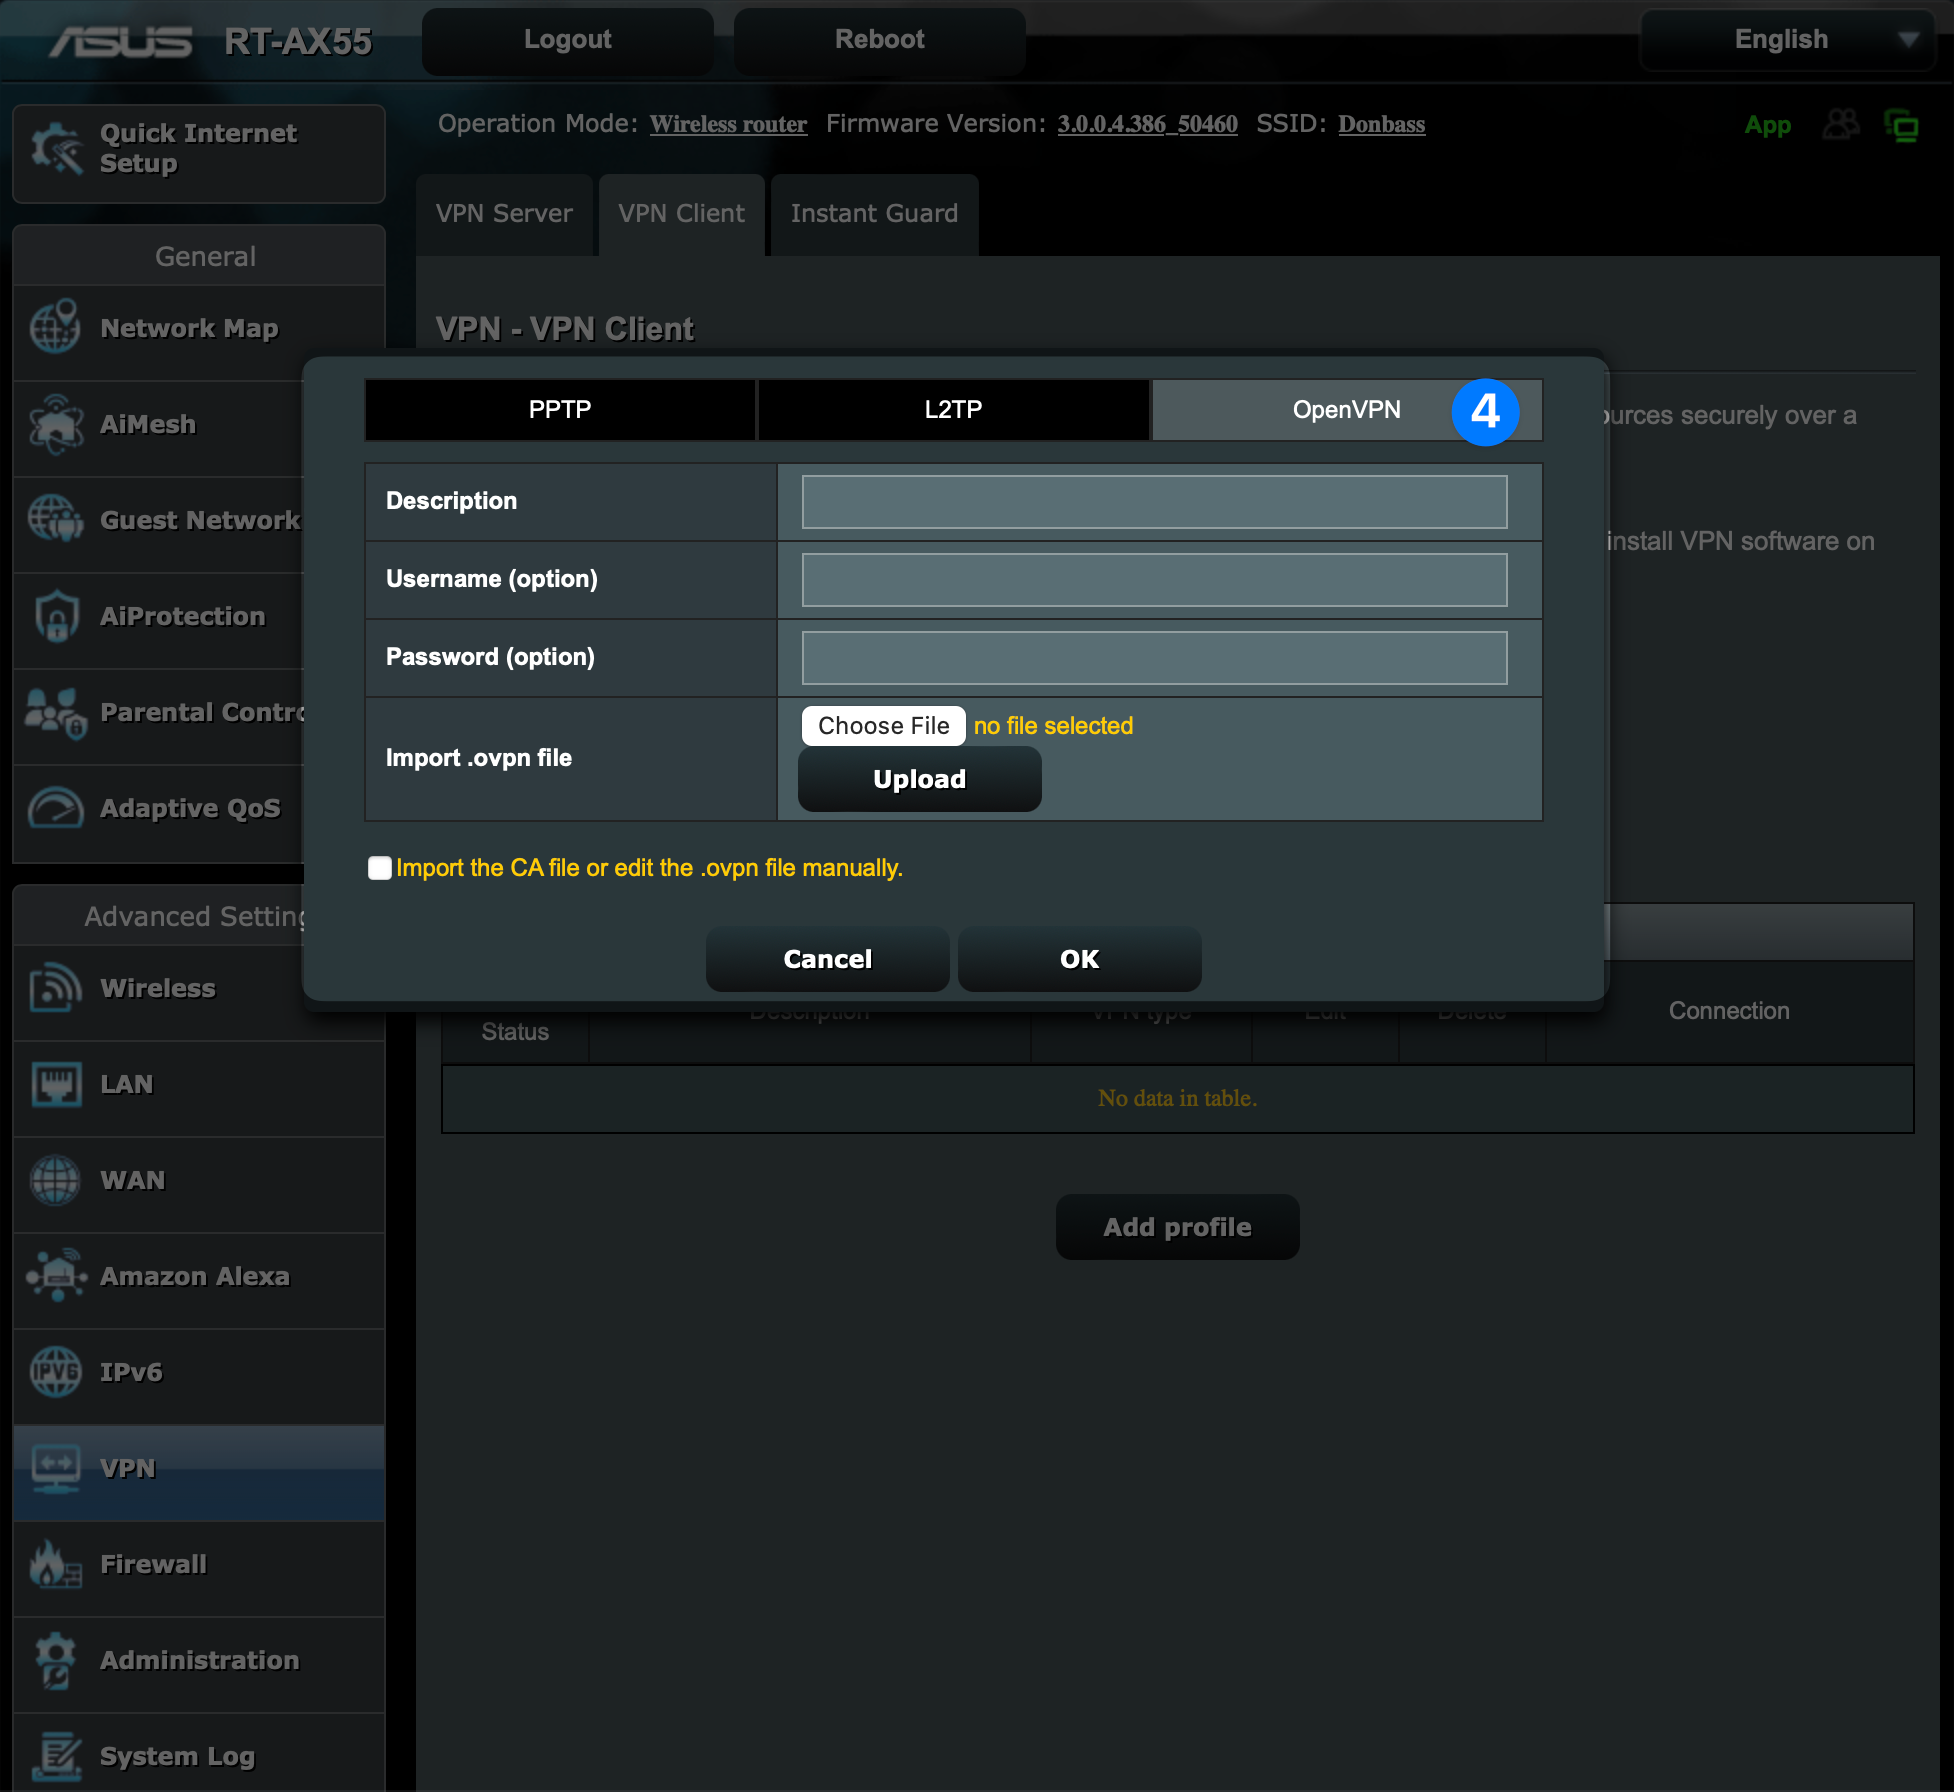Click the user accounts icon near App
This screenshot has width=1954, height=1792.
[1841, 125]
